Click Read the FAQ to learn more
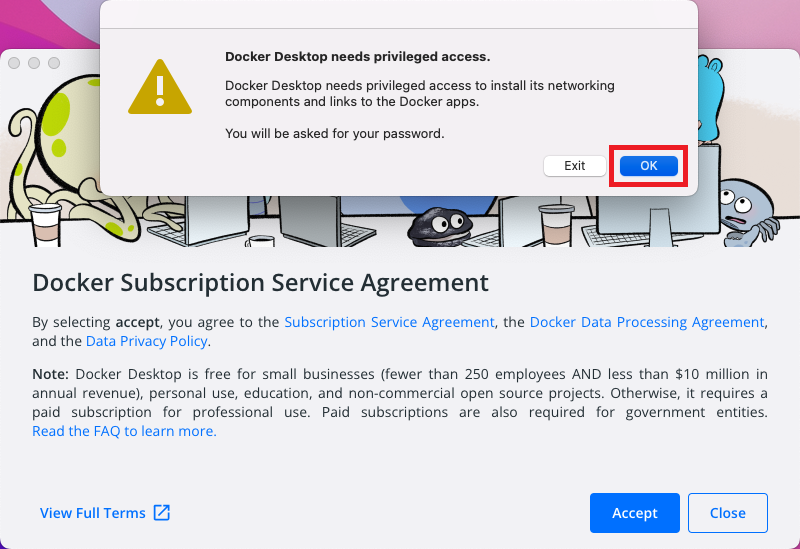 click(124, 431)
